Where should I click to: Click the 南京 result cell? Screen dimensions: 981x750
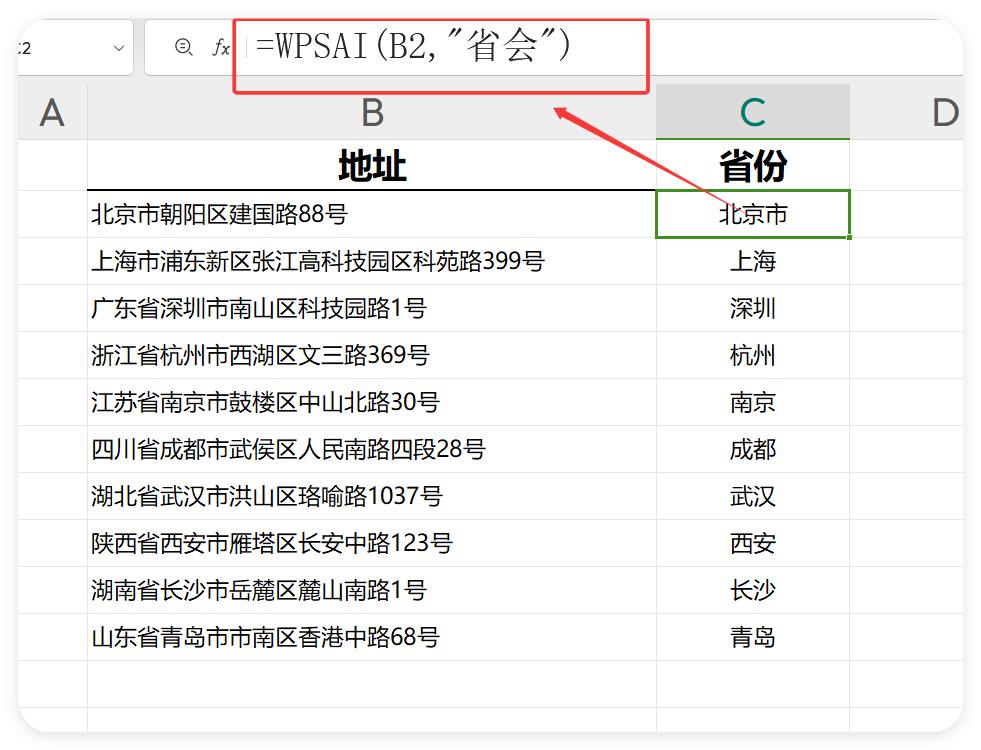coord(753,402)
